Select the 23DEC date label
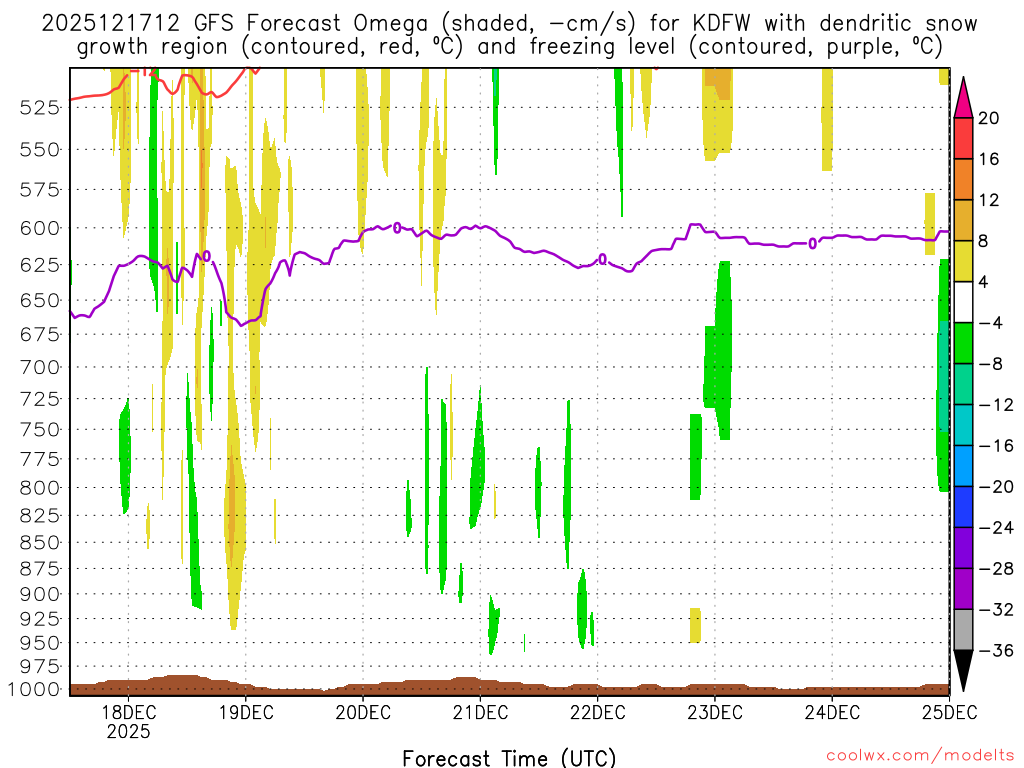1024x768 pixels. pos(714,712)
